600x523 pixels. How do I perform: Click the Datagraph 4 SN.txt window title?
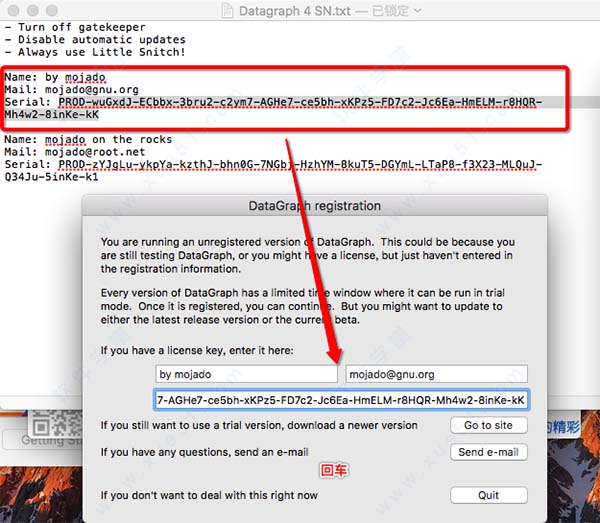(295, 11)
